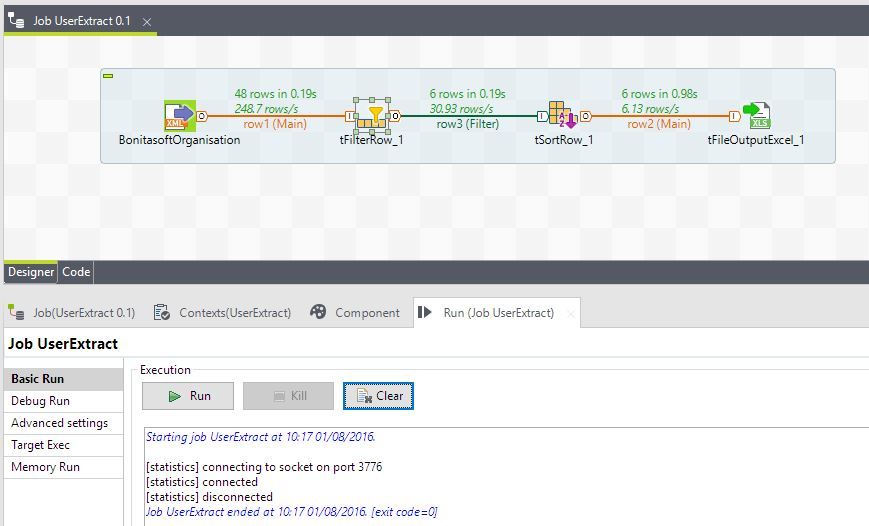Select Debug Run in the run list
This screenshot has height=526, width=869.
(x=41, y=401)
